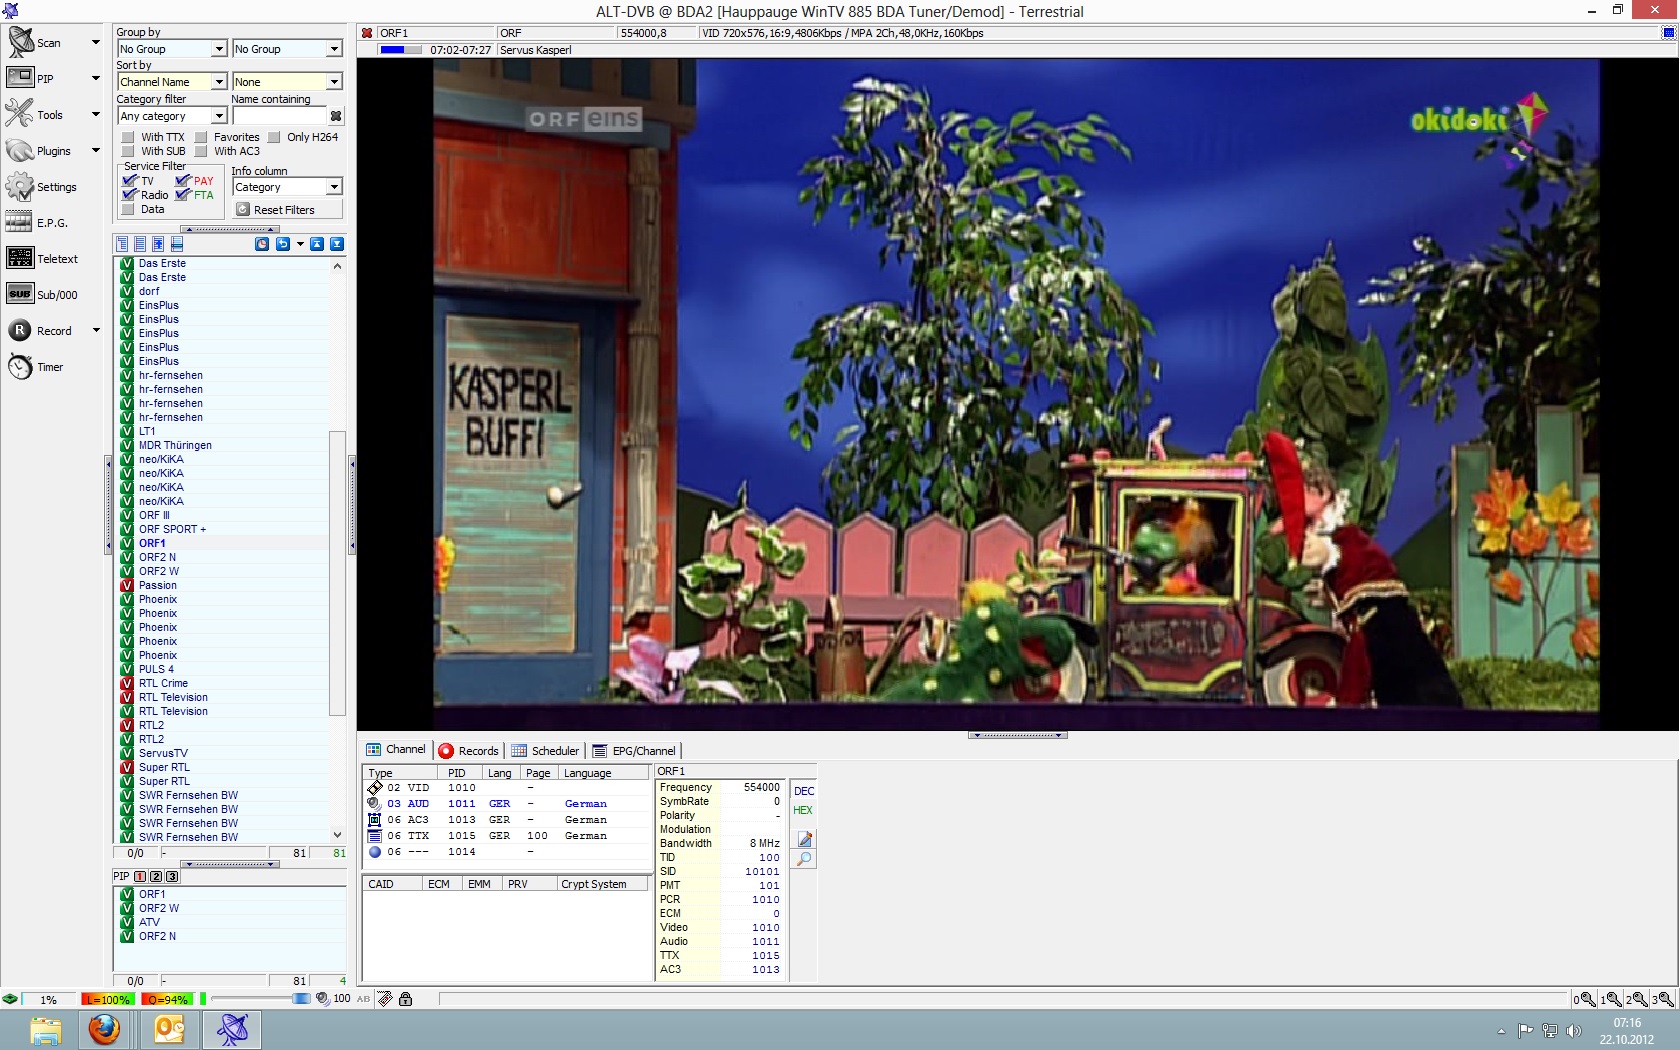Open the Timer tool
The image size is (1680, 1050).
tap(20, 367)
